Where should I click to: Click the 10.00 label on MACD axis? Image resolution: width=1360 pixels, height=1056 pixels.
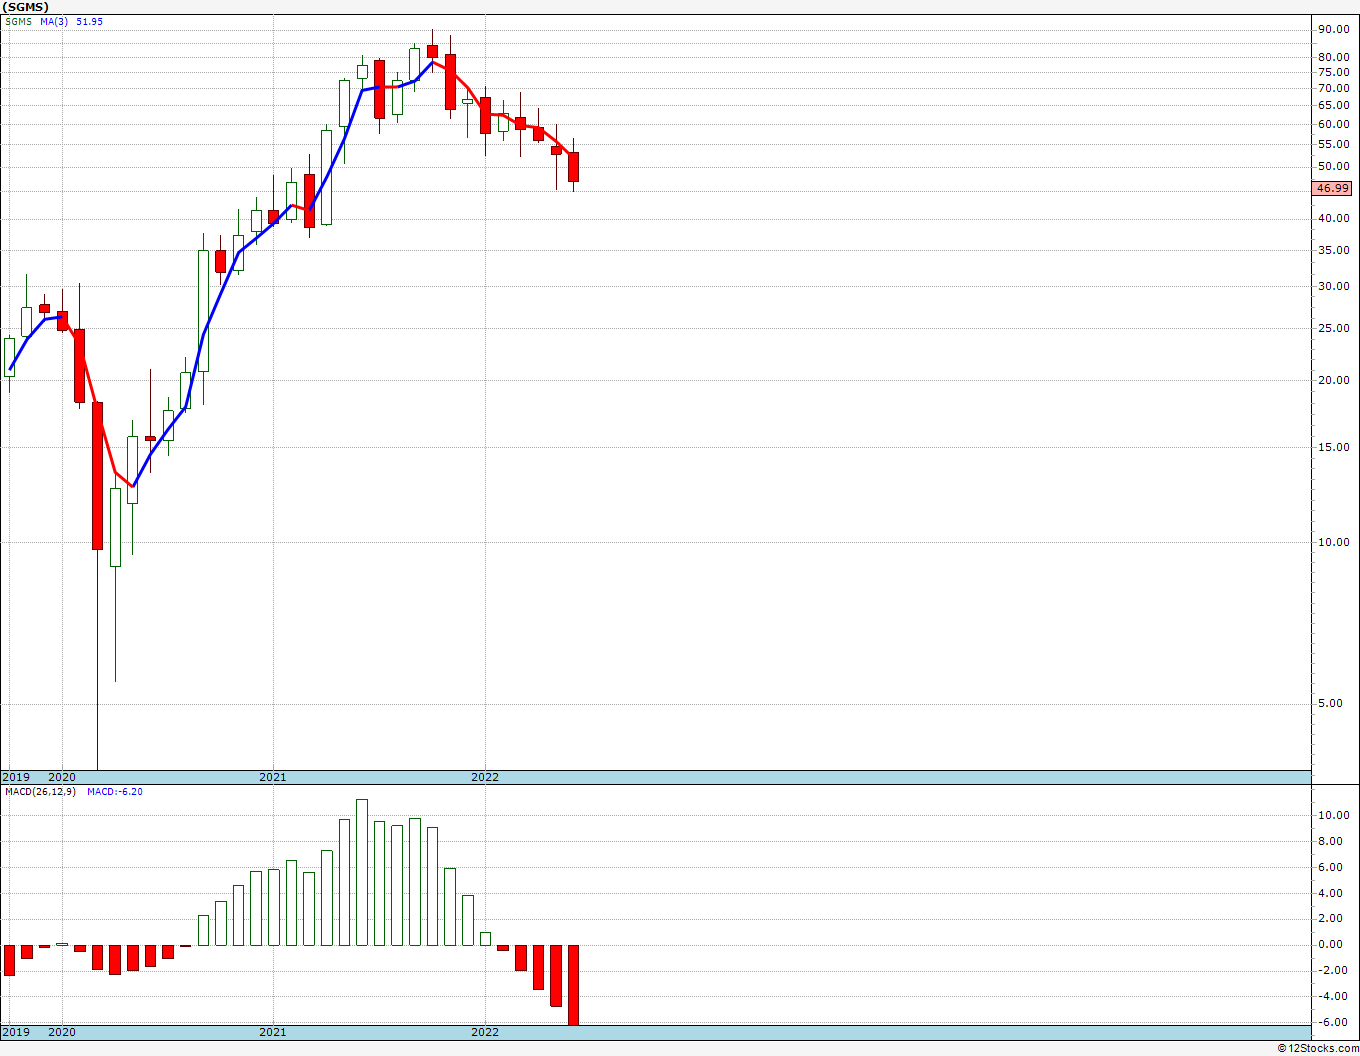[x=1334, y=816]
